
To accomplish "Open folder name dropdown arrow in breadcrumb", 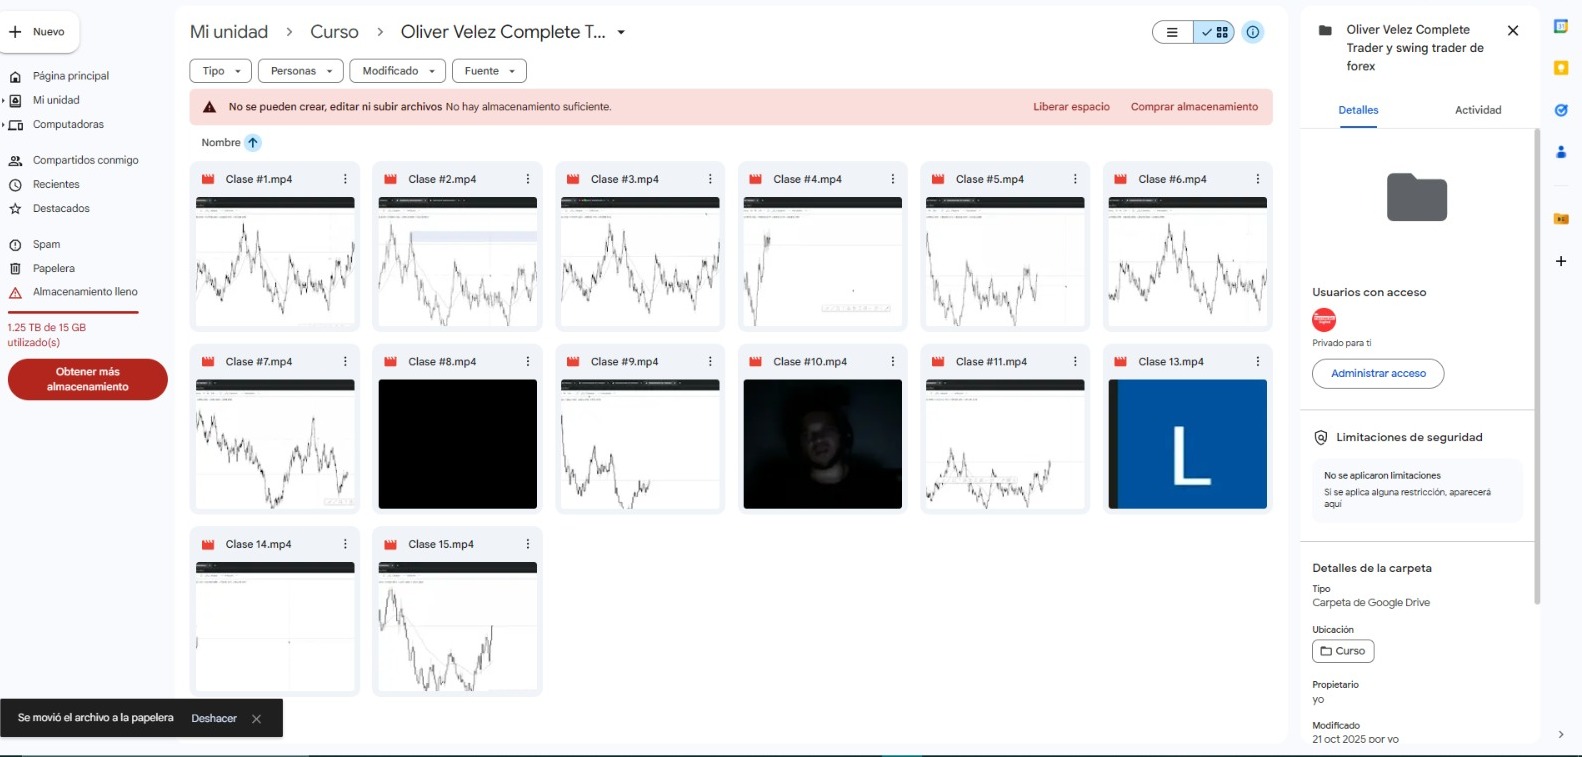I will pyautogui.click(x=621, y=32).
